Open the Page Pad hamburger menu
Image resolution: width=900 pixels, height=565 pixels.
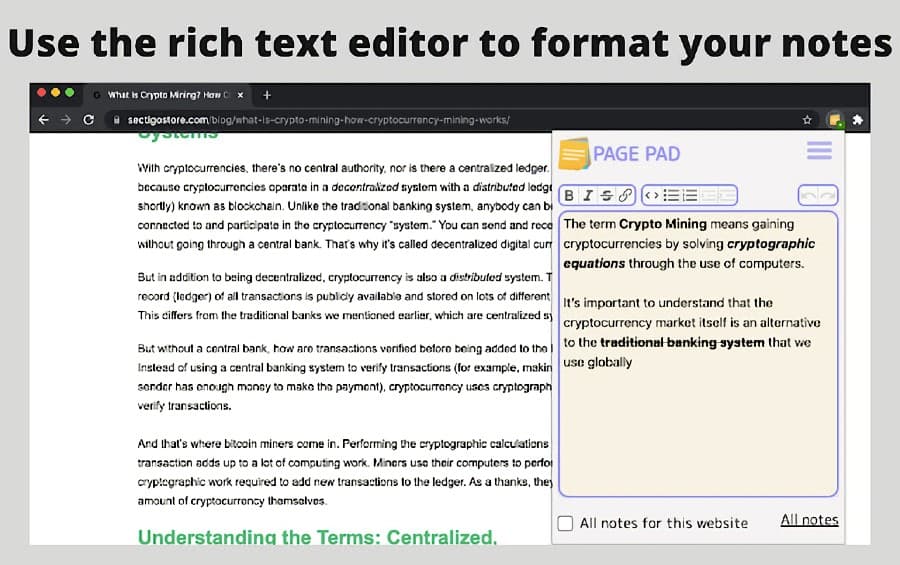click(819, 150)
